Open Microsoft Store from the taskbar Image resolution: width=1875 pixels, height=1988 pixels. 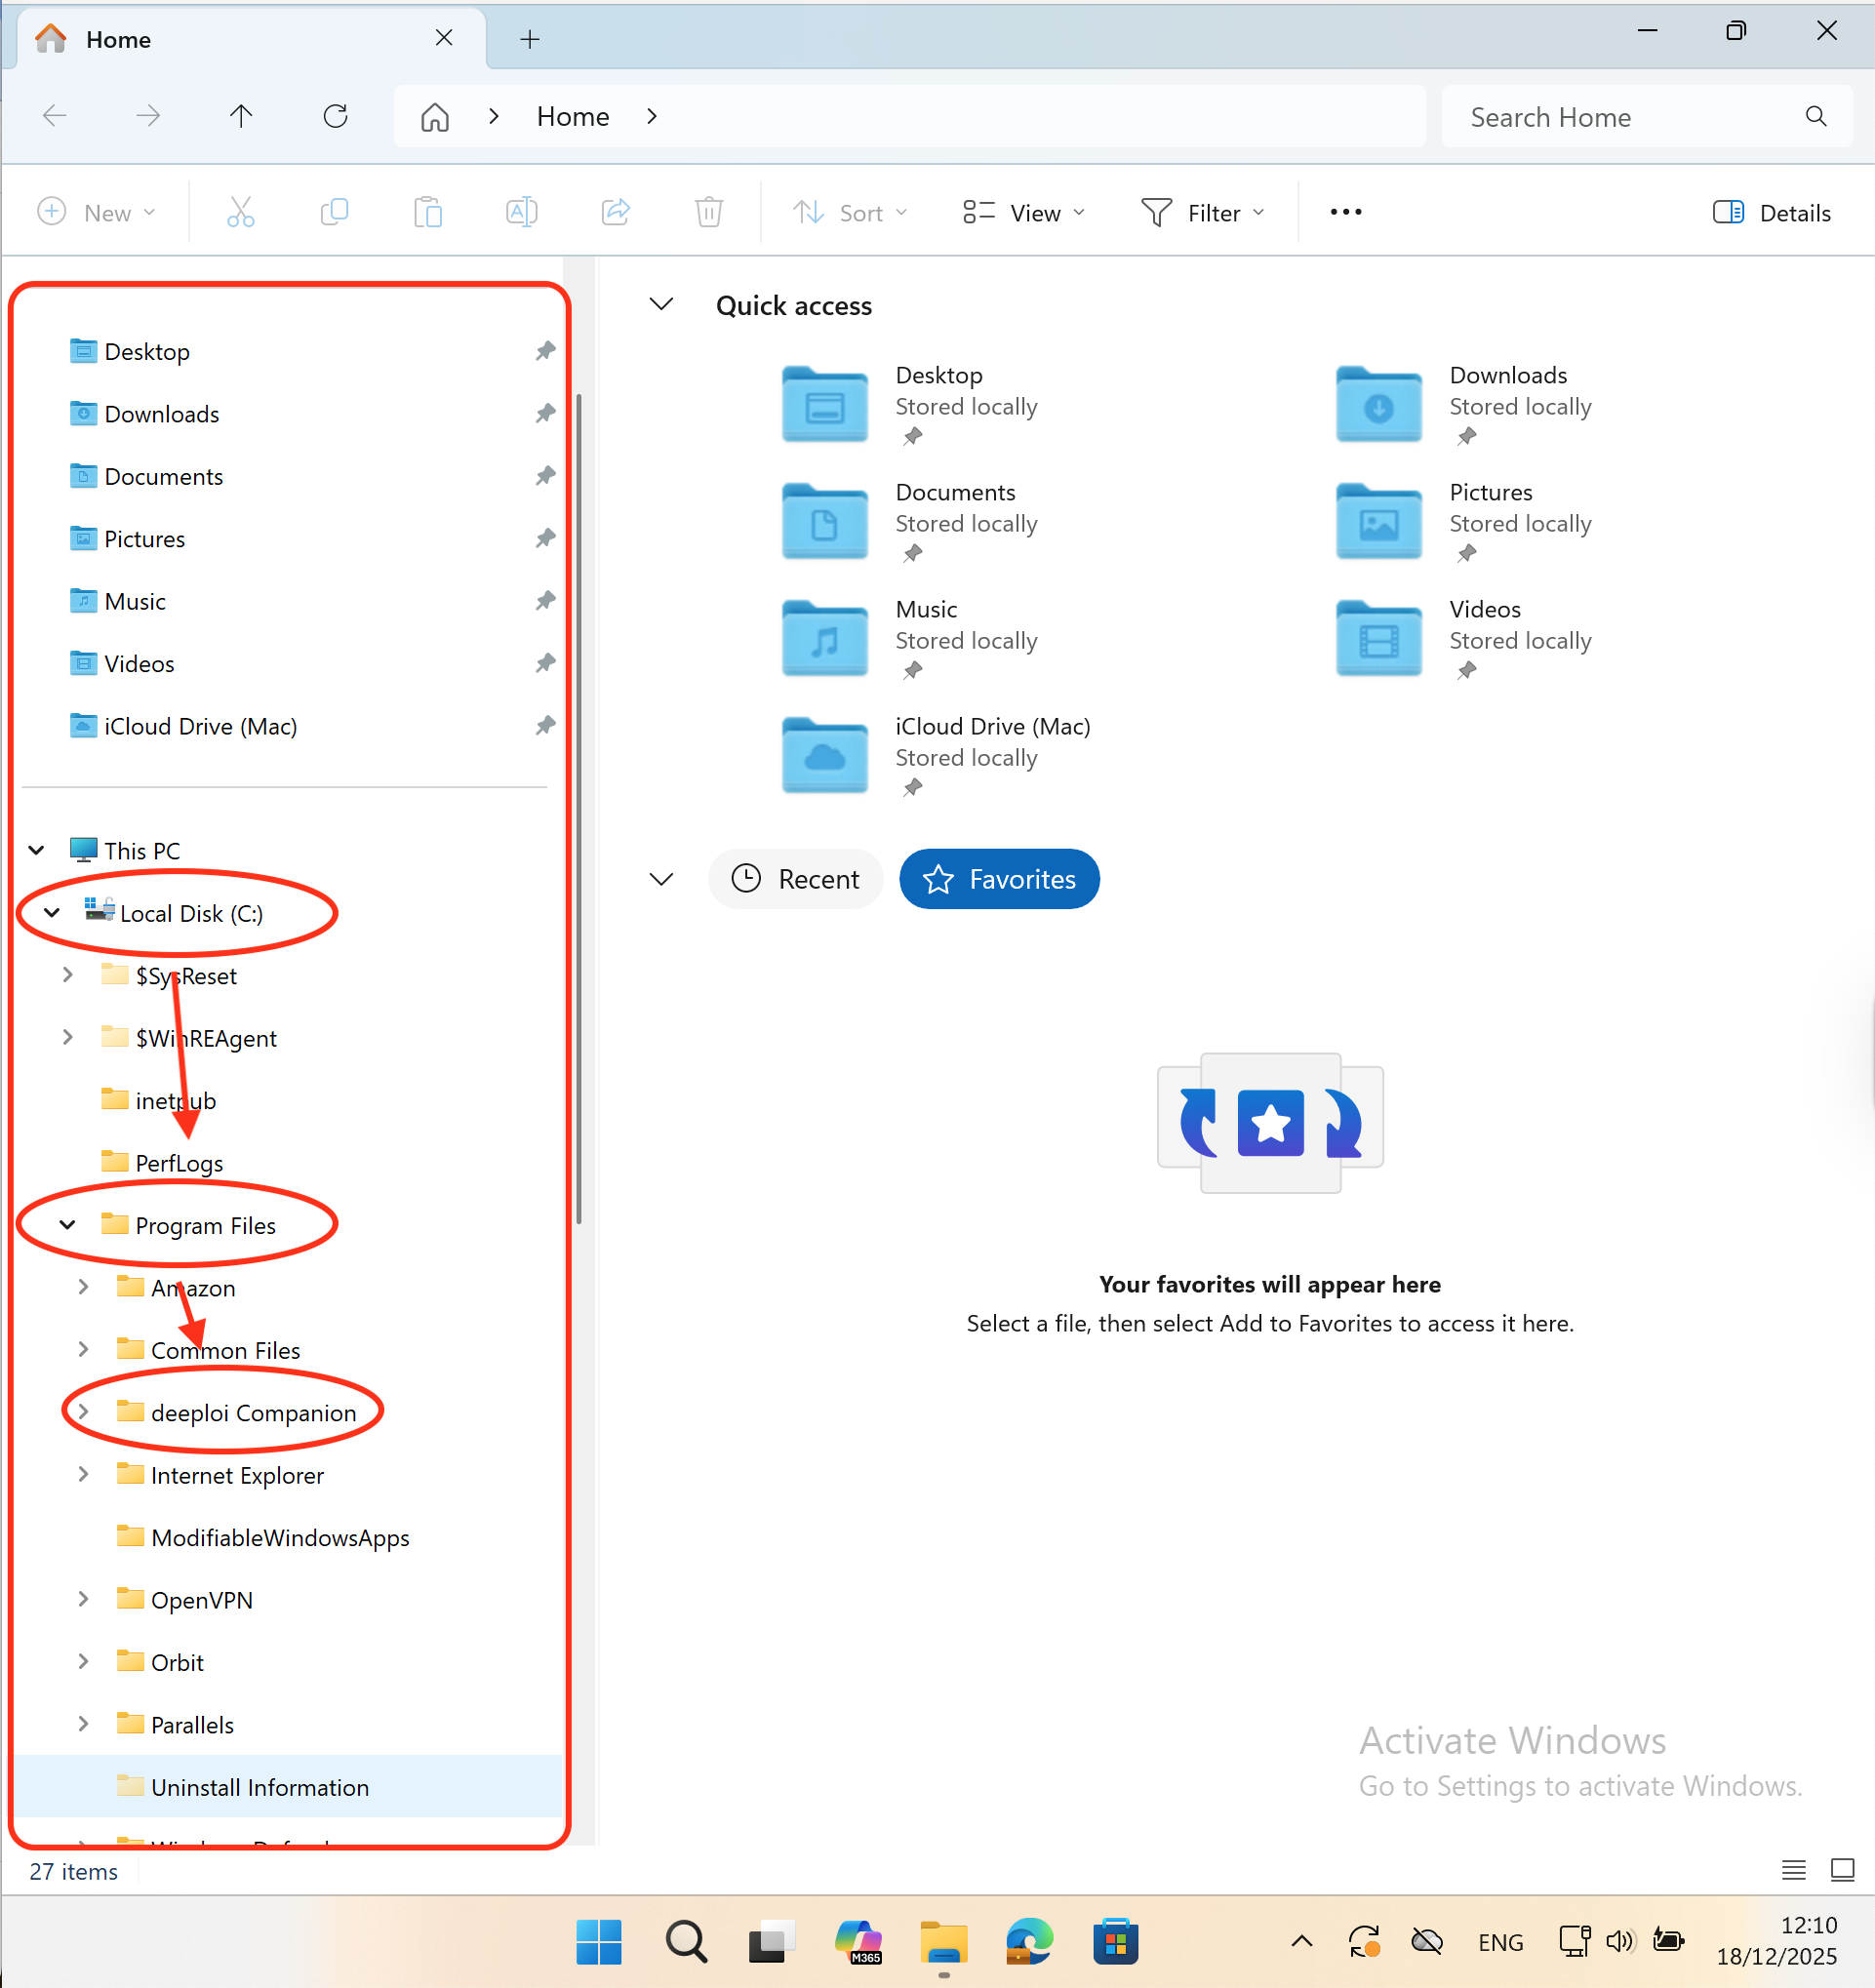tap(1115, 1941)
